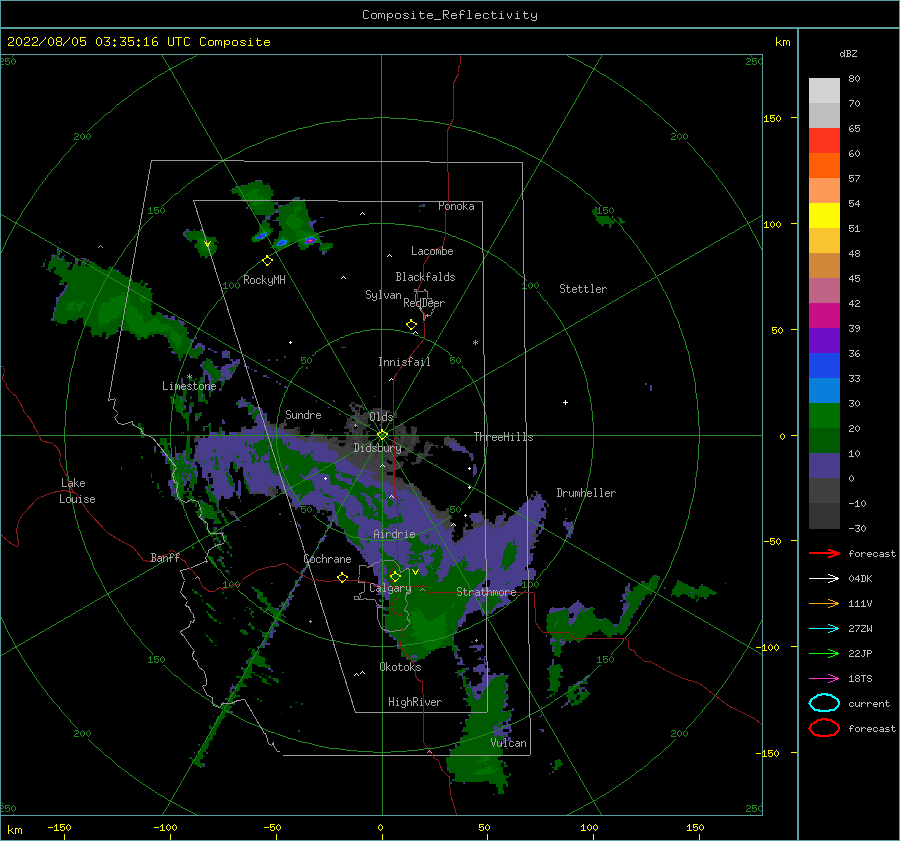Click the current legend text
900x841 pixels.
(869, 703)
